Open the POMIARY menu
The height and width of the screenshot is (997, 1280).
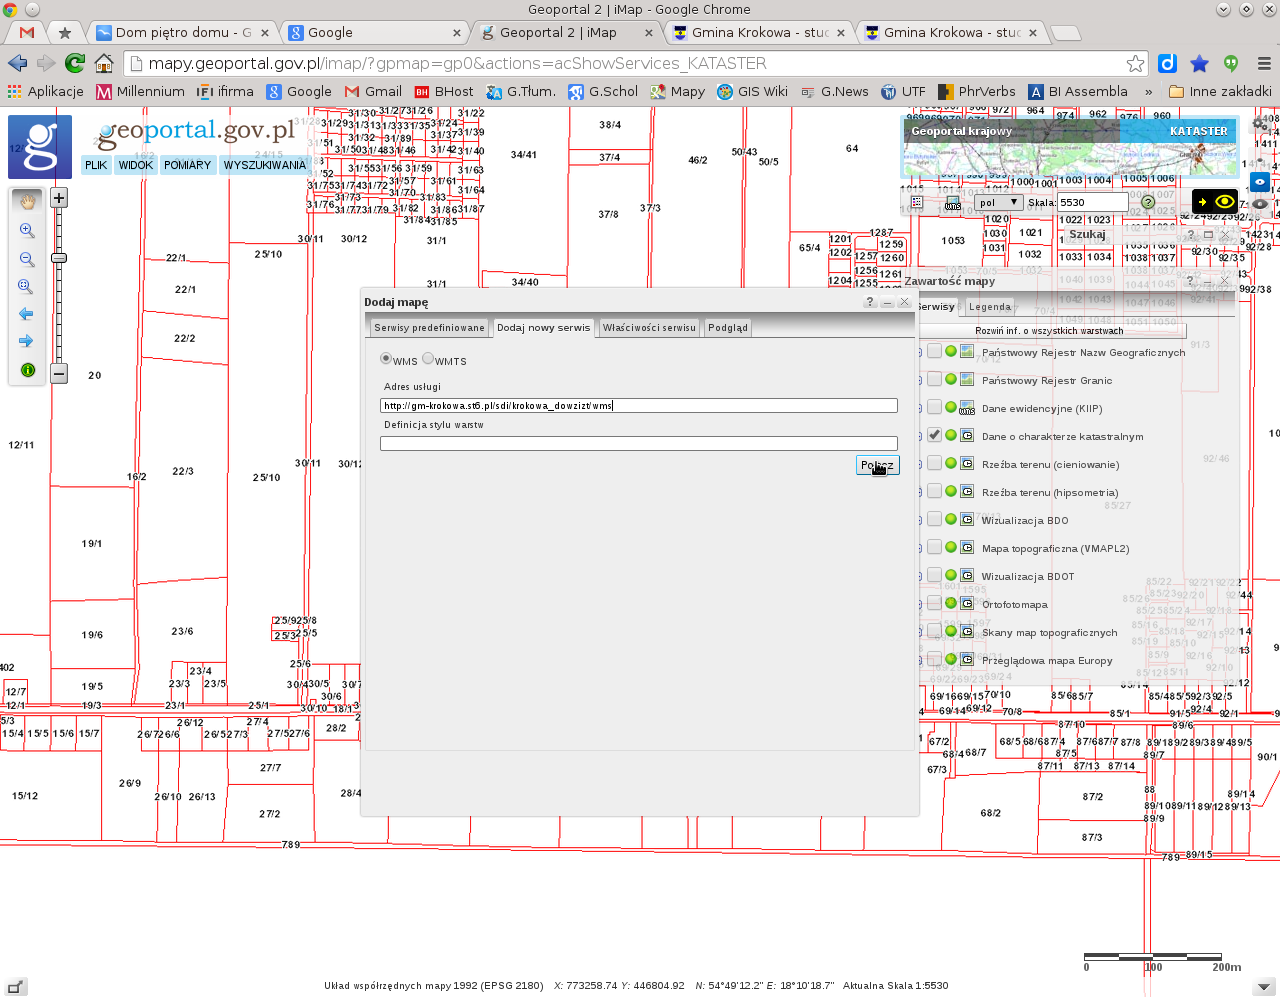pyautogui.click(x=188, y=165)
